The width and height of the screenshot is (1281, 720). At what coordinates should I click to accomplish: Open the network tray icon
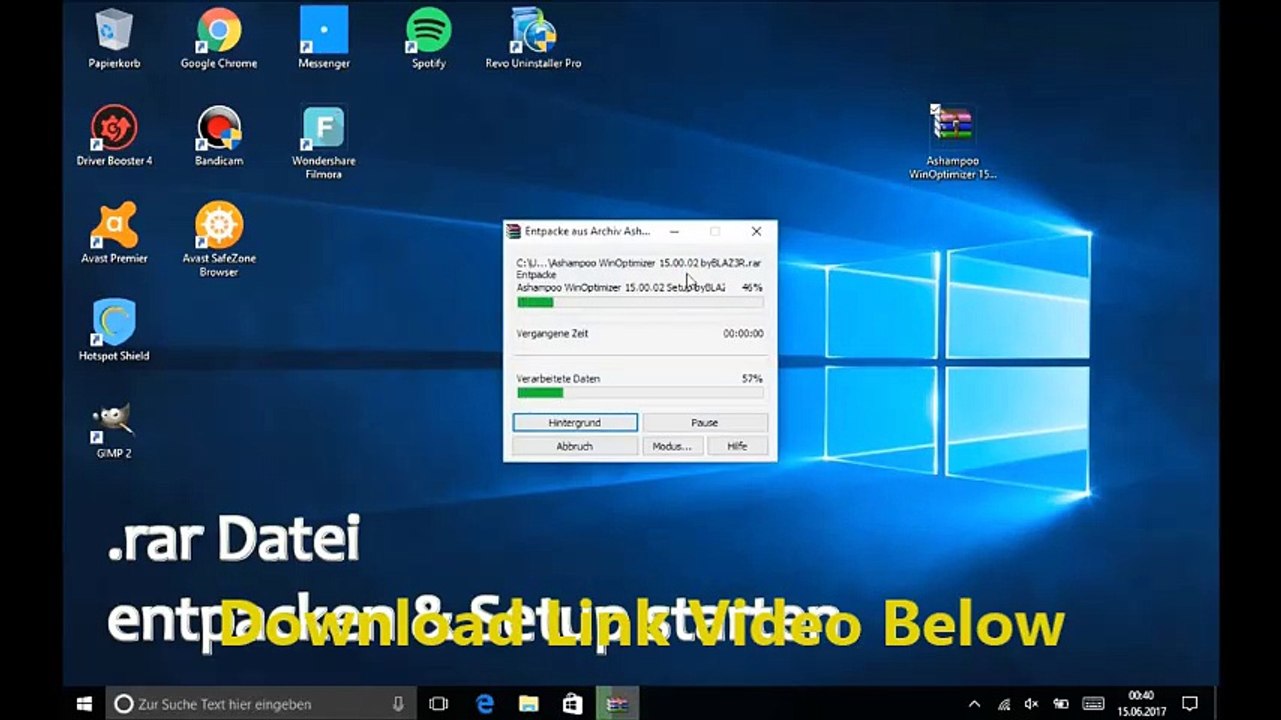(1004, 704)
